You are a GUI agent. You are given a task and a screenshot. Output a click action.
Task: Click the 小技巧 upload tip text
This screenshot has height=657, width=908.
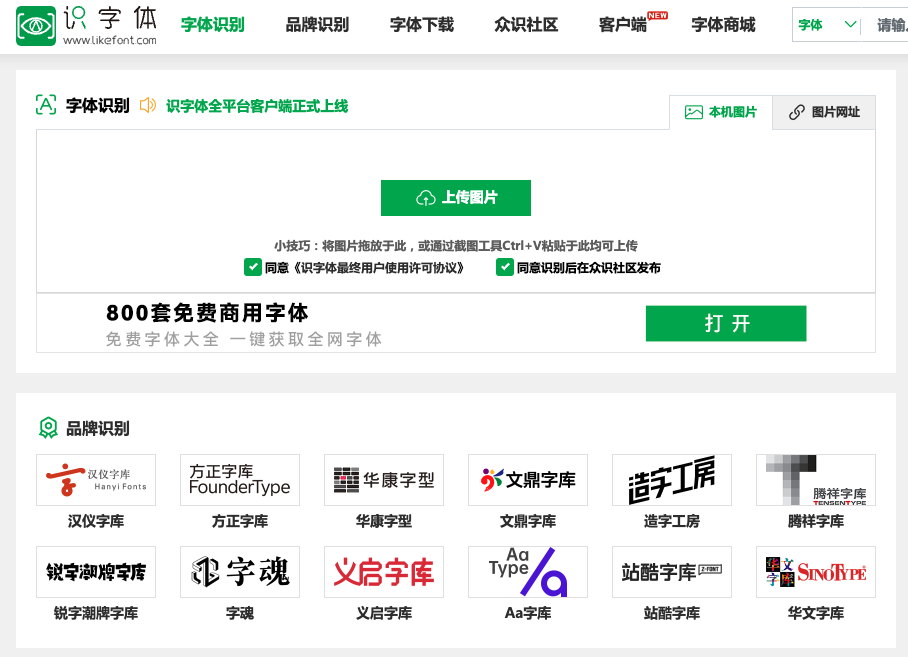click(456, 246)
